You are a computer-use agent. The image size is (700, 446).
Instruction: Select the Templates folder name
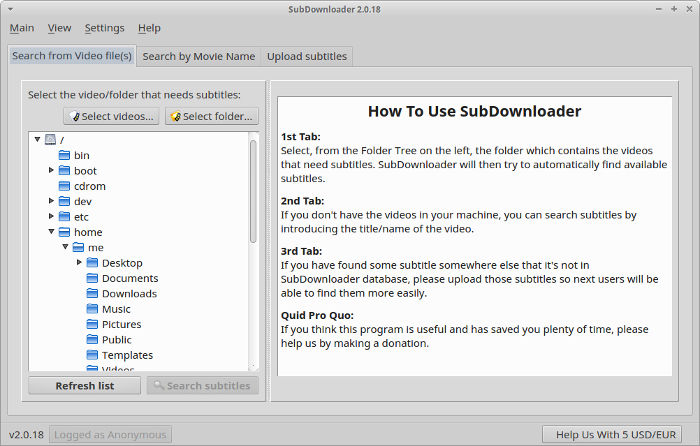pos(127,355)
